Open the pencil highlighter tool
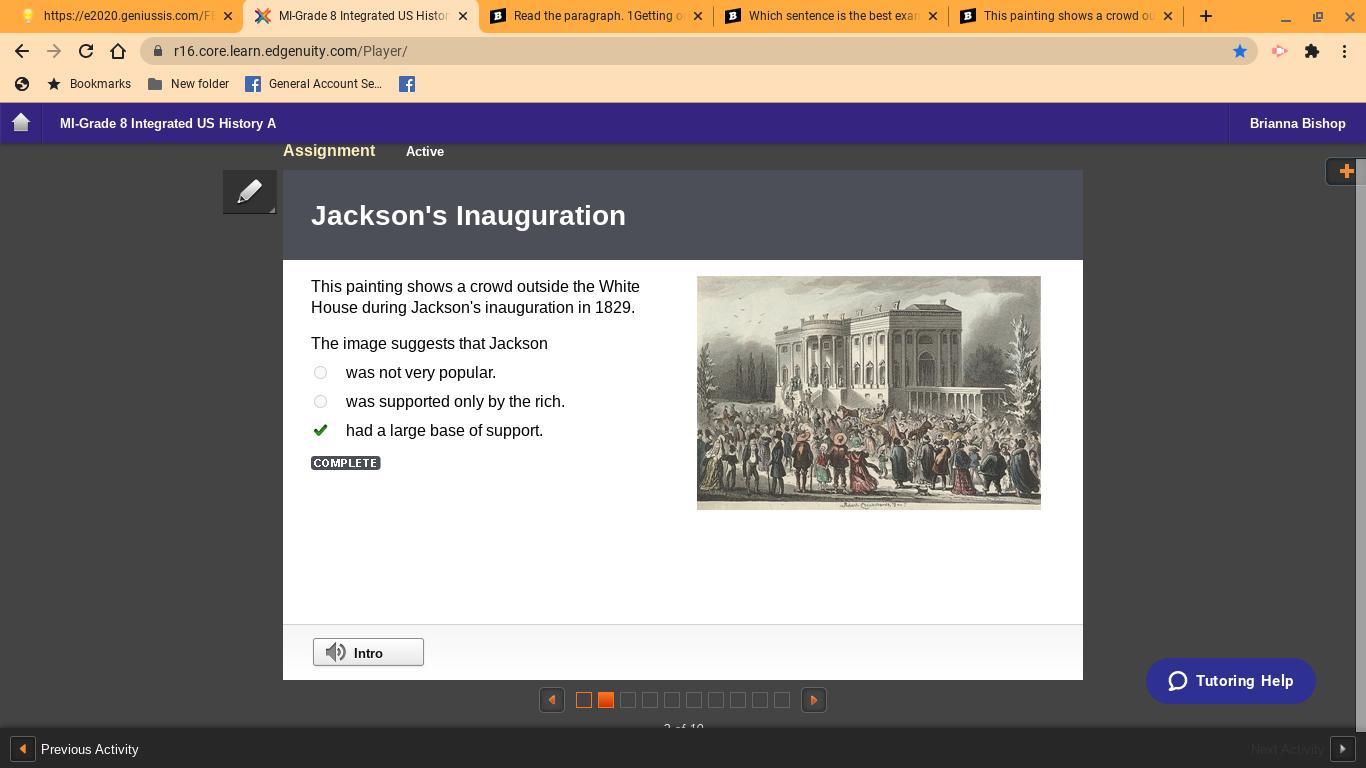Image resolution: width=1366 pixels, height=768 pixels. (250, 192)
